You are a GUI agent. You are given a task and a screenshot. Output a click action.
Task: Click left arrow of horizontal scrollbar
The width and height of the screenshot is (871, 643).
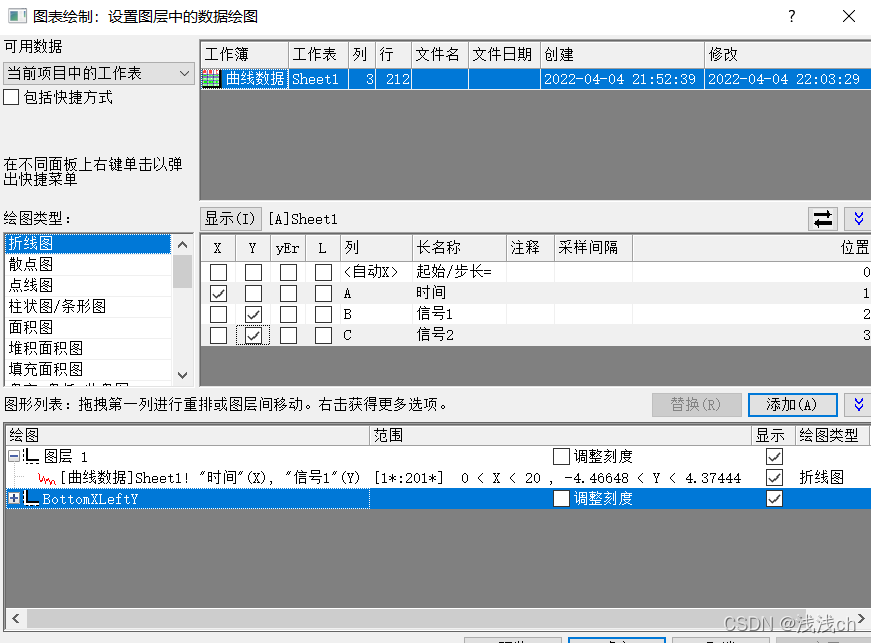pyautogui.click(x=16, y=618)
